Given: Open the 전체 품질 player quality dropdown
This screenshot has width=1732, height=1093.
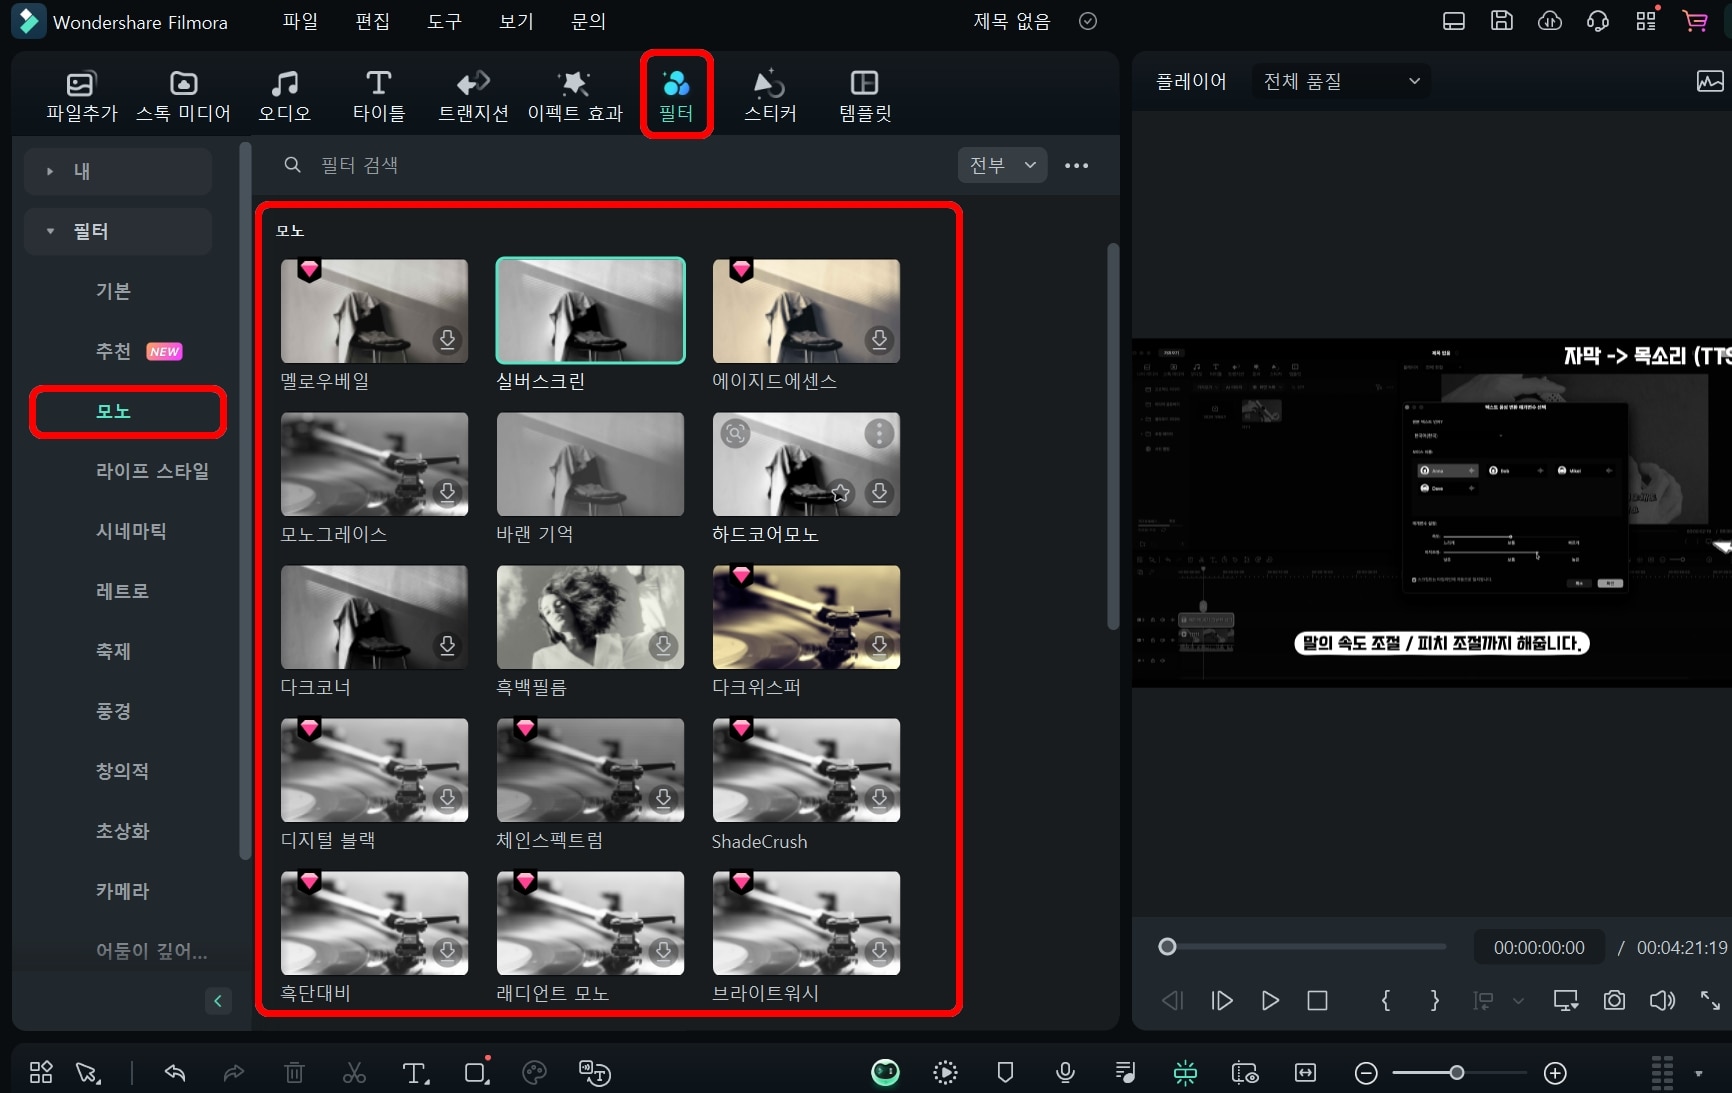Looking at the screenshot, I should coord(1340,81).
